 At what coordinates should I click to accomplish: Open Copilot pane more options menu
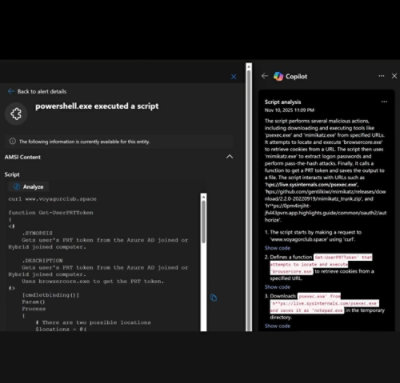pyautogui.click(x=381, y=76)
